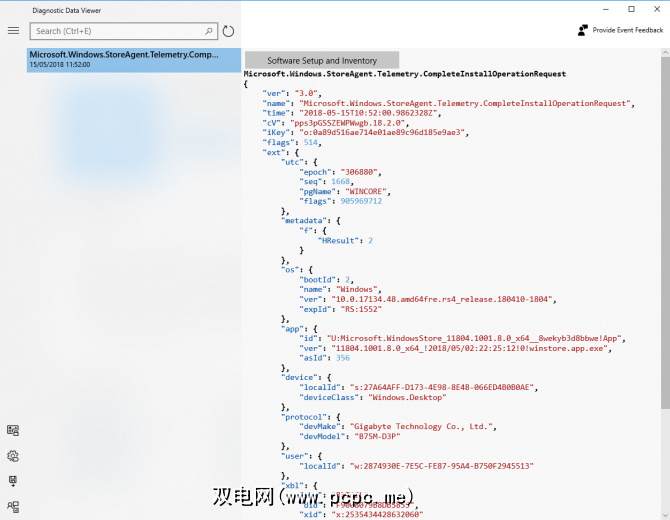Click the event title CompleteInstallOperationRequest heading
Screen dimensions: 670x520
[x=405, y=74]
